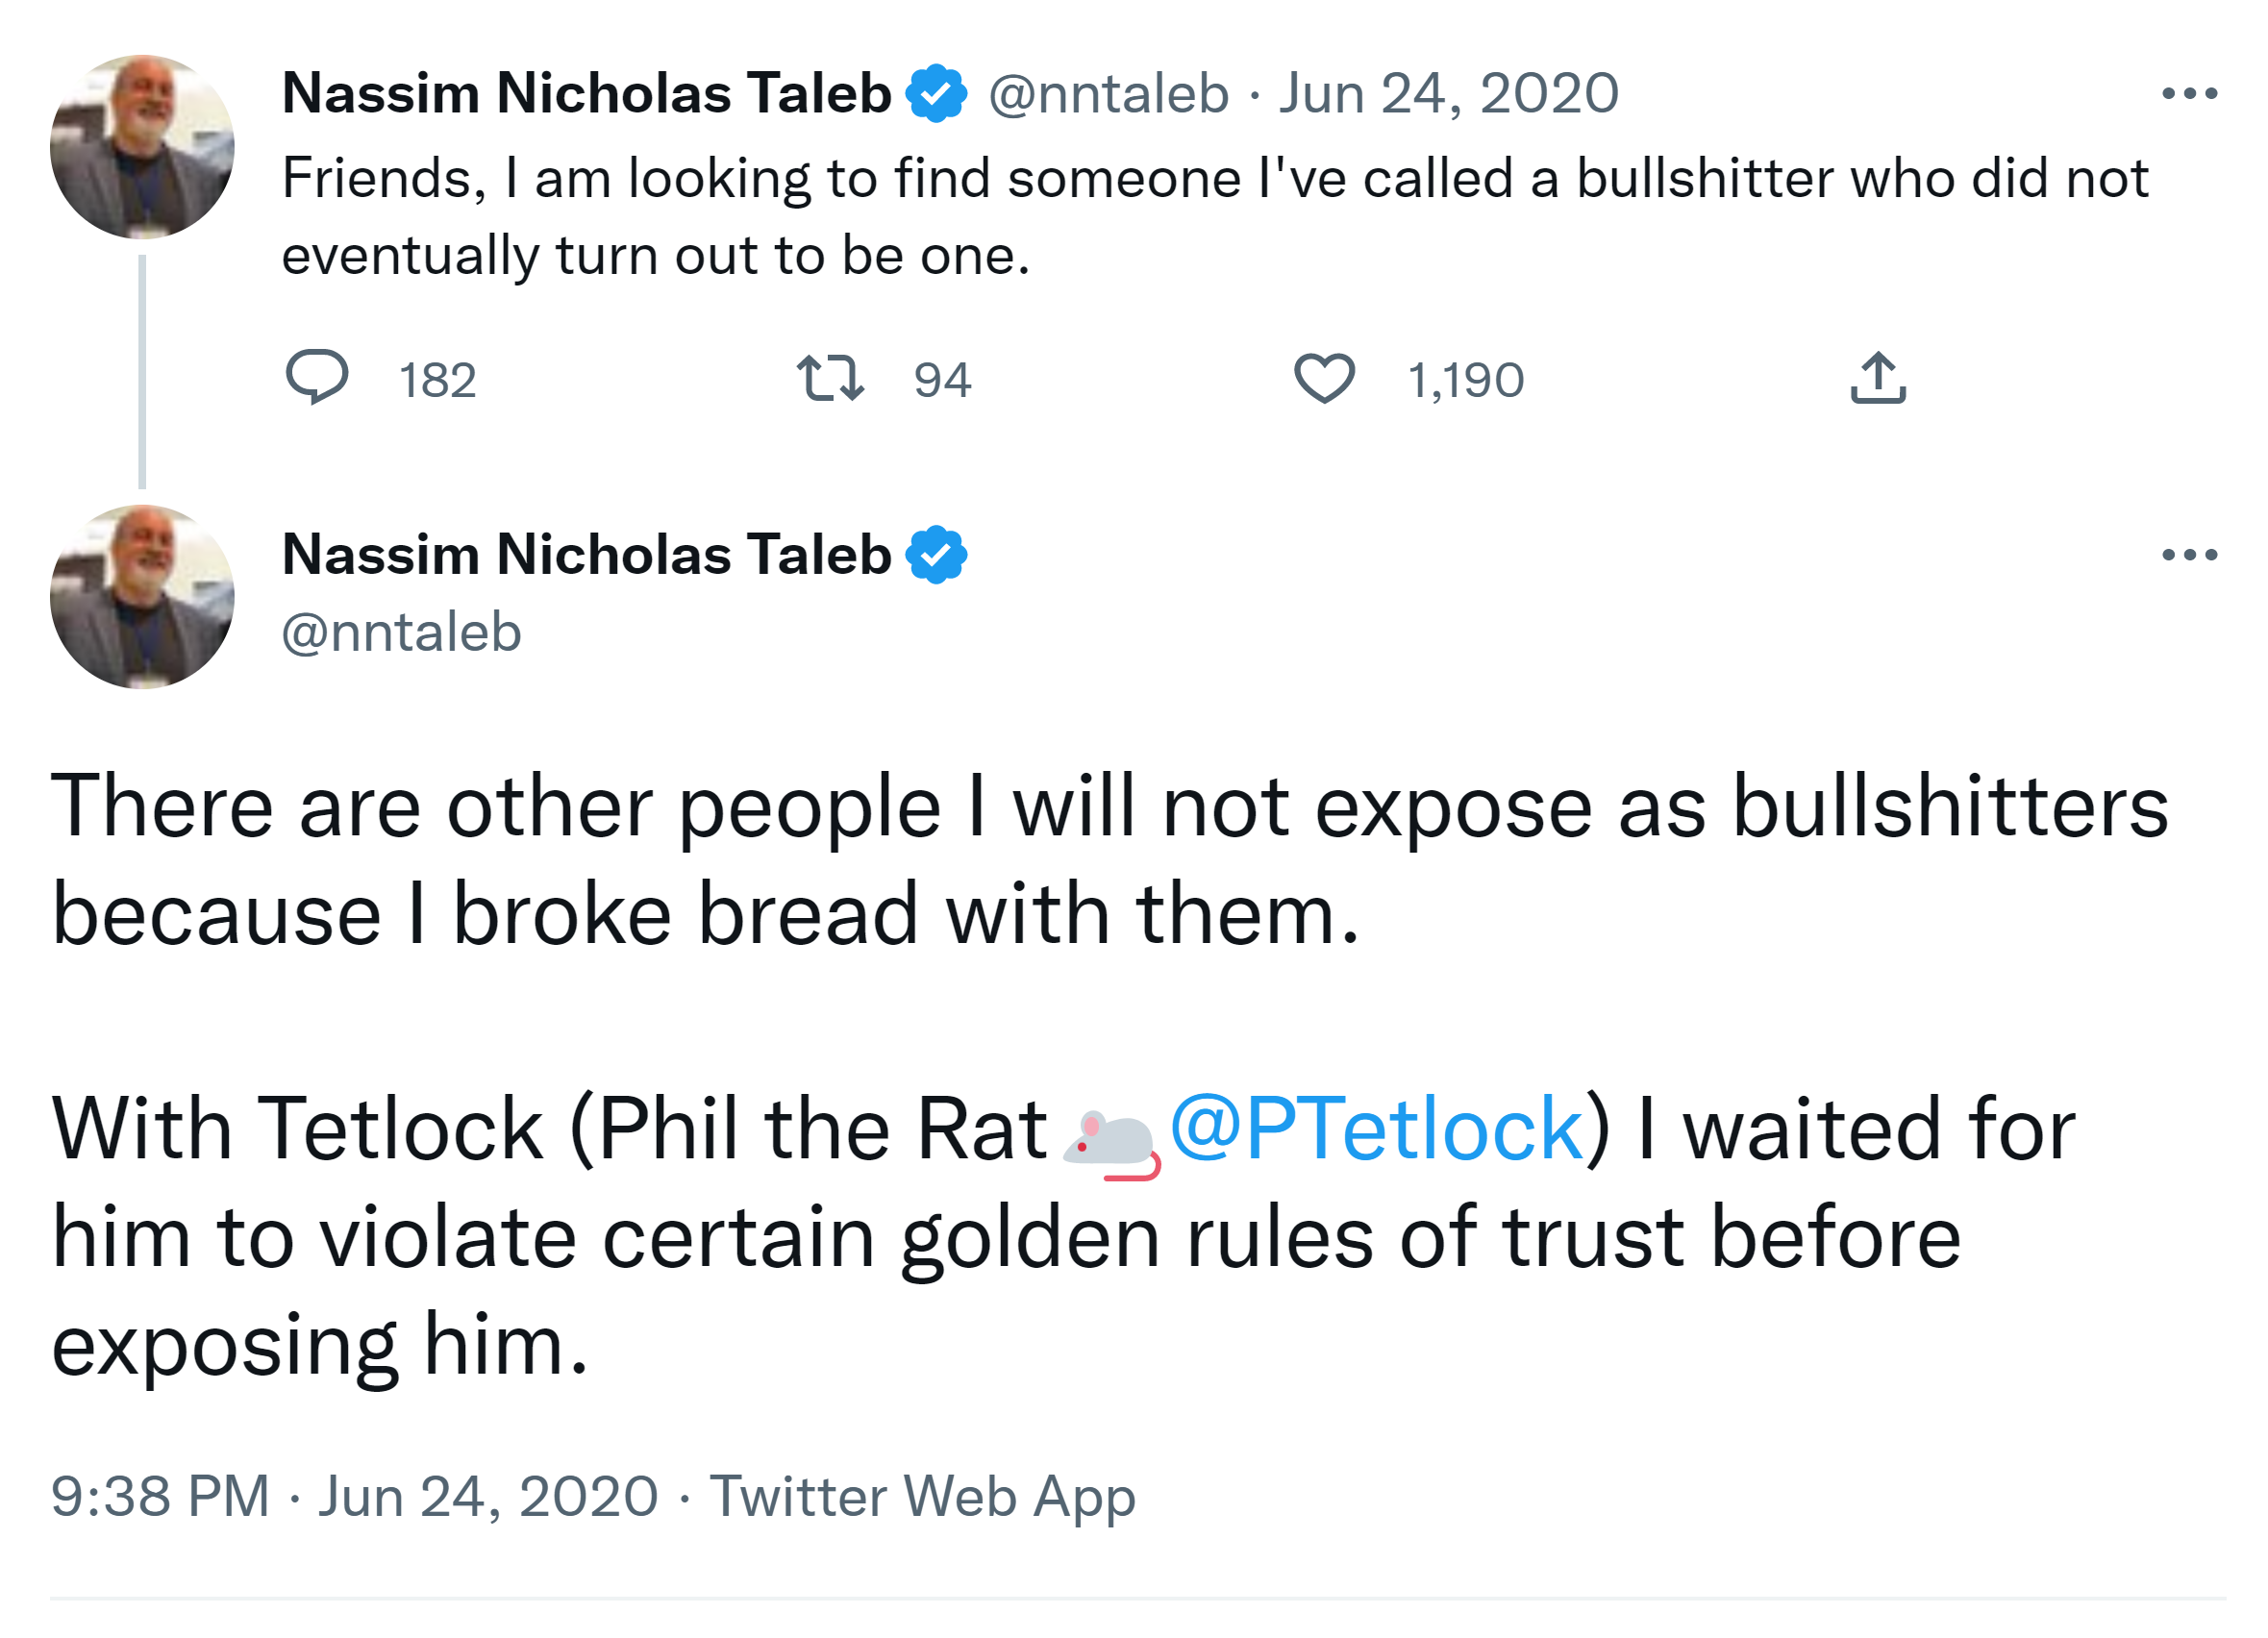This screenshot has width=2268, height=1638.
Task: Like the tweet with heart icon
Action: pyautogui.click(x=1325, y=378)
